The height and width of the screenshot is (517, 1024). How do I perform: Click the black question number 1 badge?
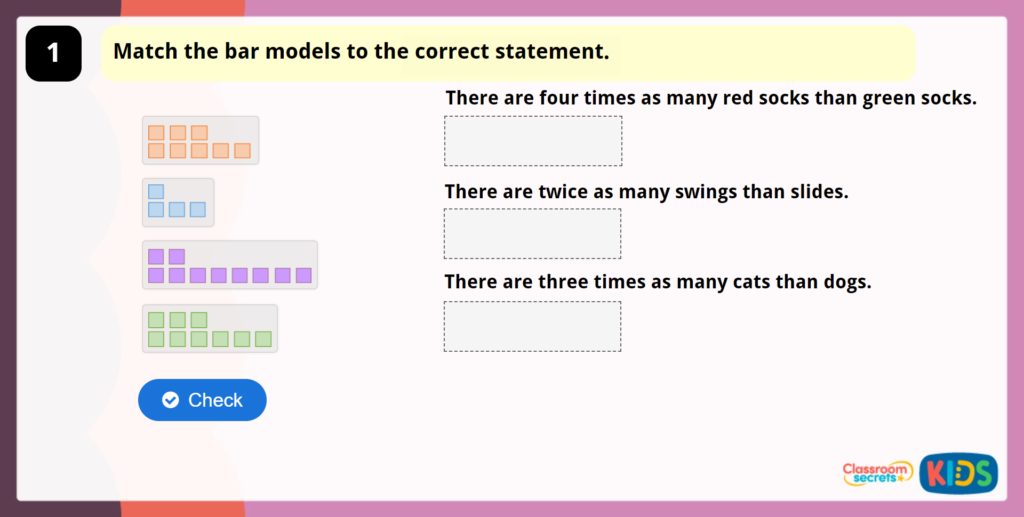53,53
